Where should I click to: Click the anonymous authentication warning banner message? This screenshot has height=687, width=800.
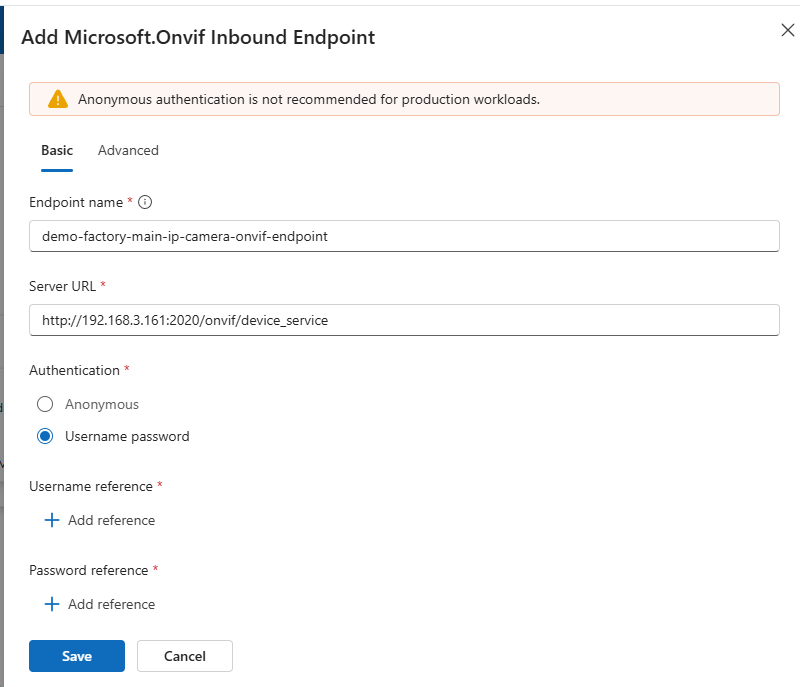pos(309,99)
